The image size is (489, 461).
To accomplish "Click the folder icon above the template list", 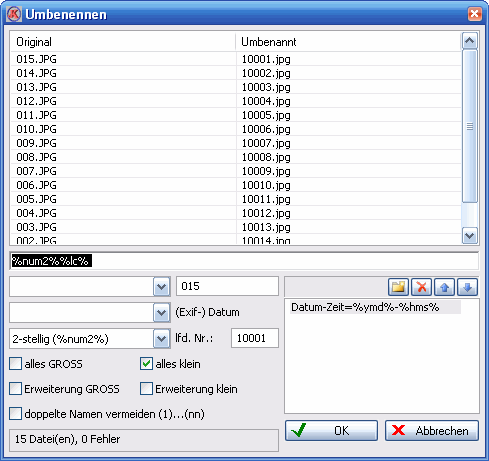I will tap(398, 287).
